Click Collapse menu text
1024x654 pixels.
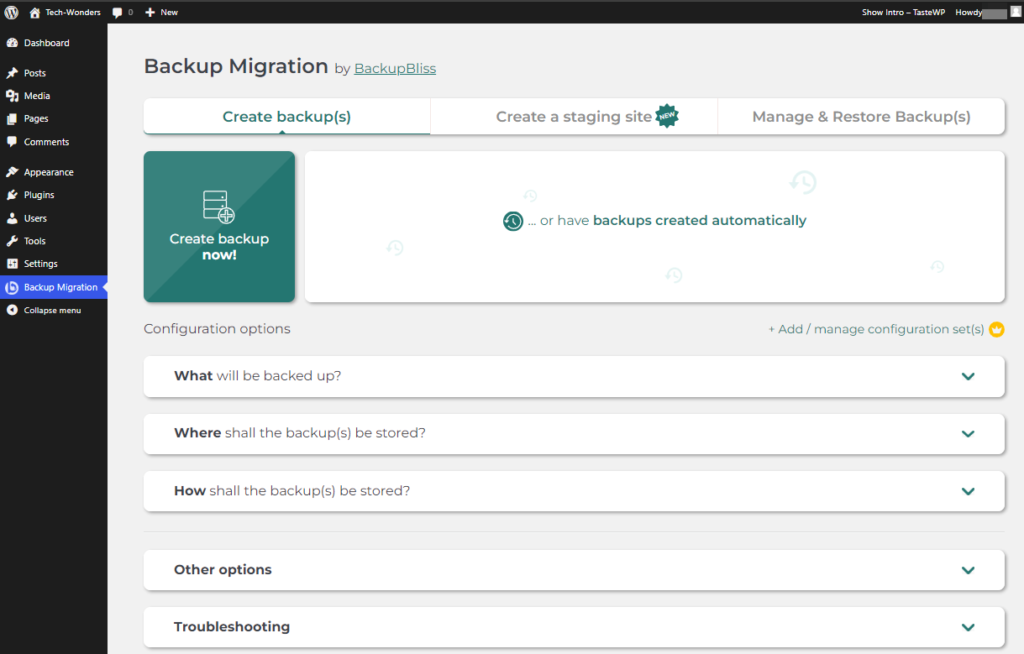[52, 310]
